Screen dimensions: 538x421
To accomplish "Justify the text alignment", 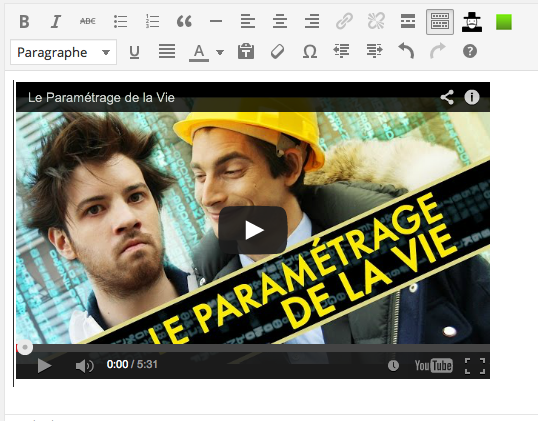I will click(x=167, y=51).
